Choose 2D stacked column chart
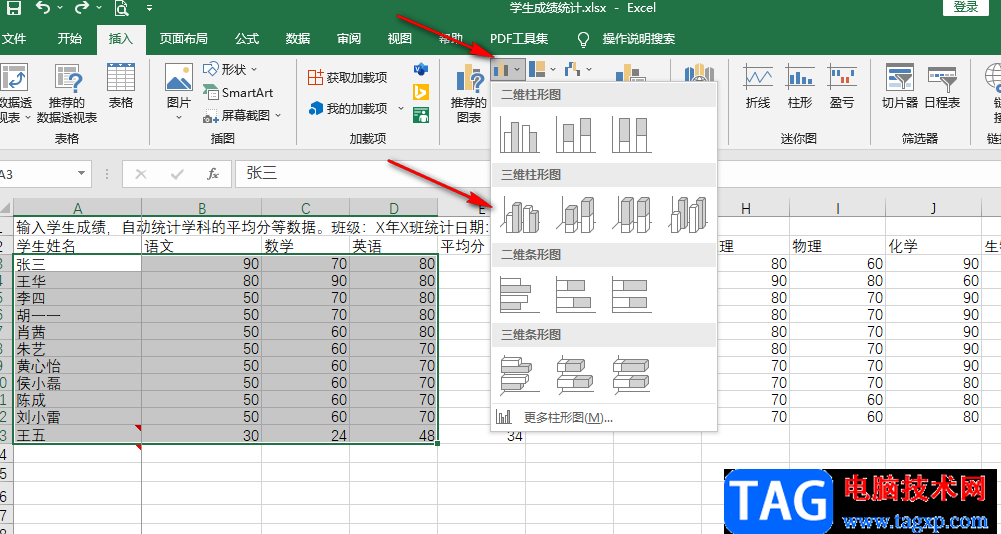 click(575, 134)
